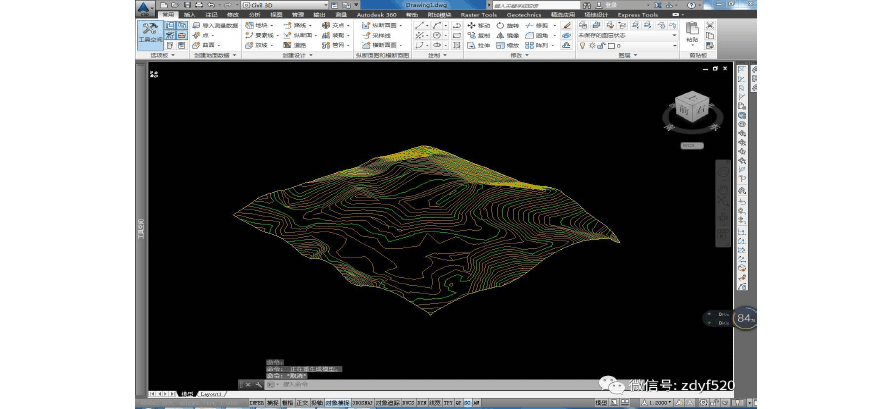The height and width of the screenshot is (409, 893).
Task: Select the Move (移动) tool
Action: point(479,25)
